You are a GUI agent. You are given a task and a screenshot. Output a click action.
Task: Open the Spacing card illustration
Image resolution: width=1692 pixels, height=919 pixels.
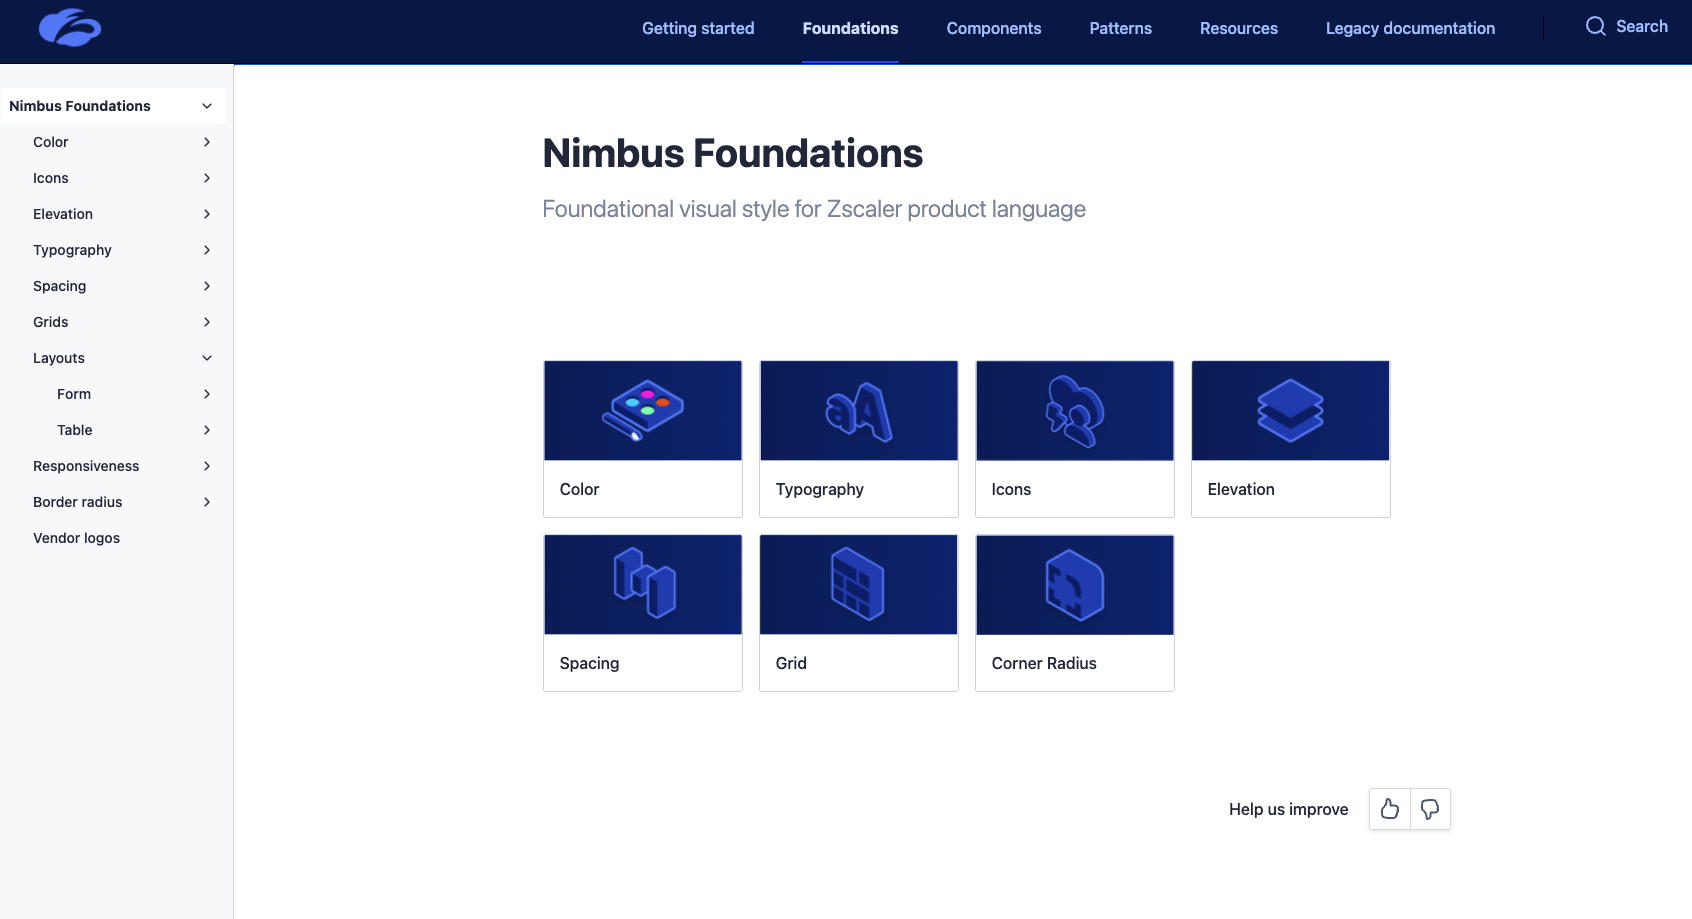tap(643, 585)
